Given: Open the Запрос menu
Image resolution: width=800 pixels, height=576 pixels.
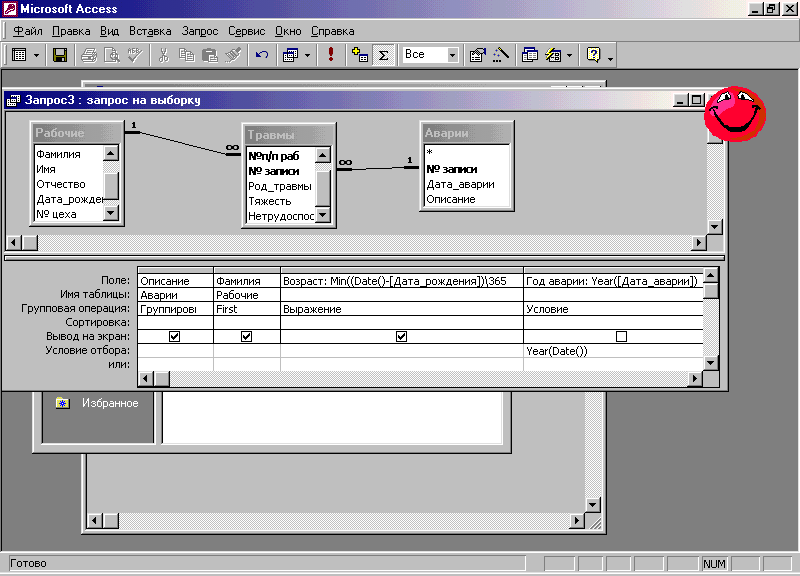Looking at the screenshot, I should 199,31.
